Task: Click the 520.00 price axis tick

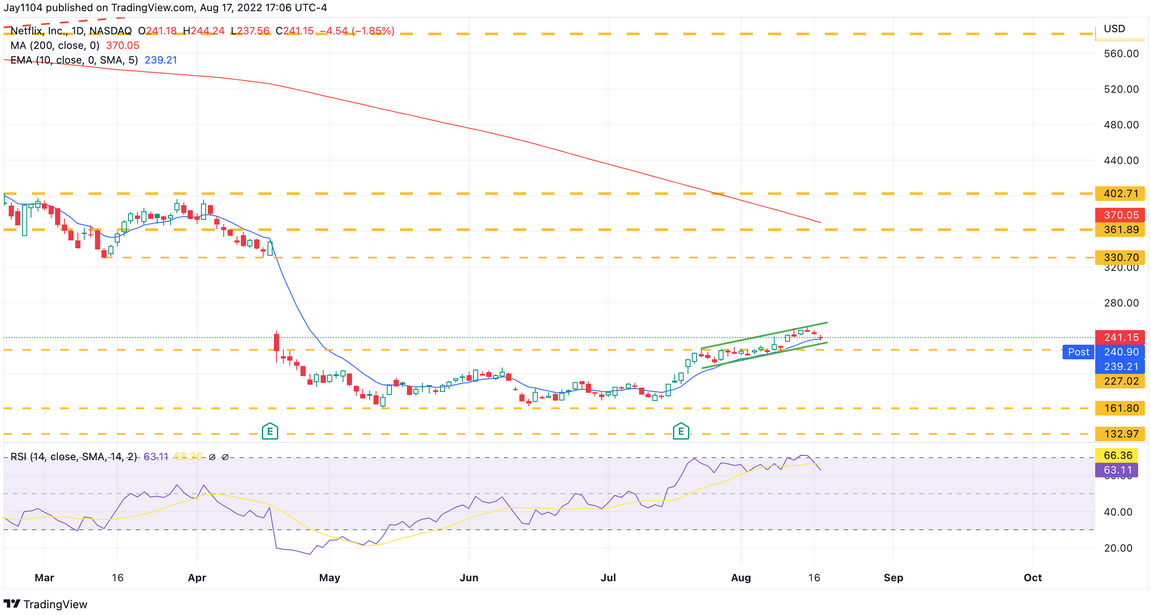Action: point(1120,89)
